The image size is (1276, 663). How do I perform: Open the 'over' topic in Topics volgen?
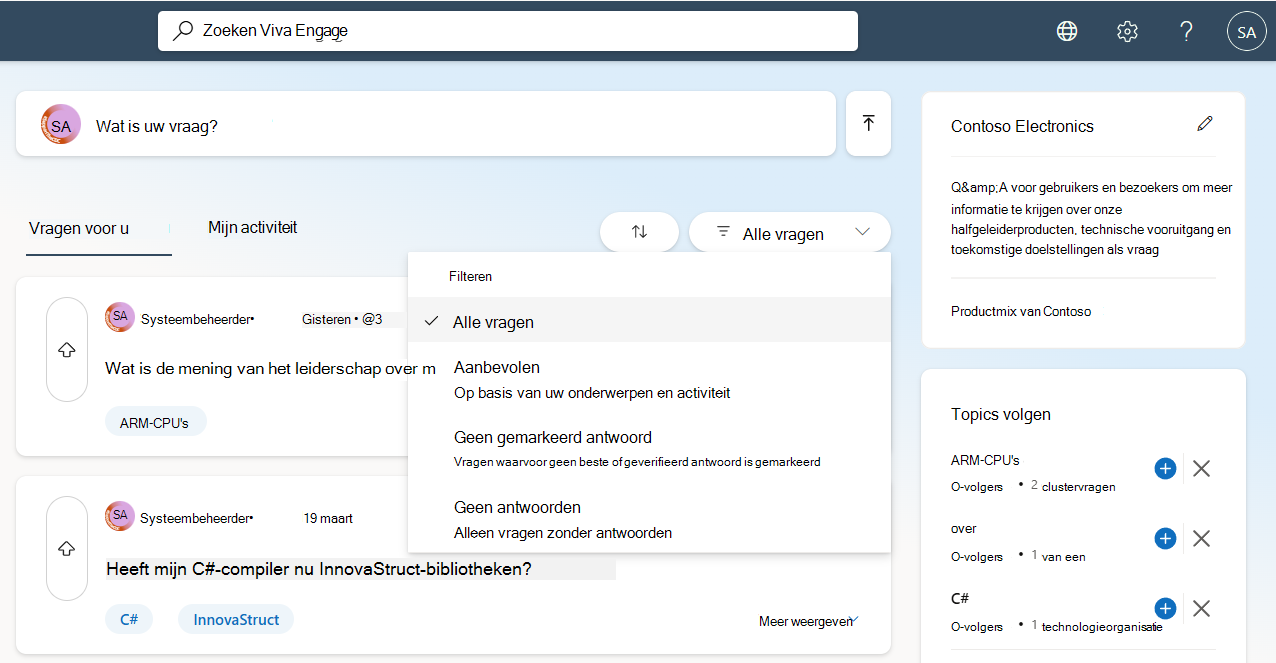tap(964, 528)
